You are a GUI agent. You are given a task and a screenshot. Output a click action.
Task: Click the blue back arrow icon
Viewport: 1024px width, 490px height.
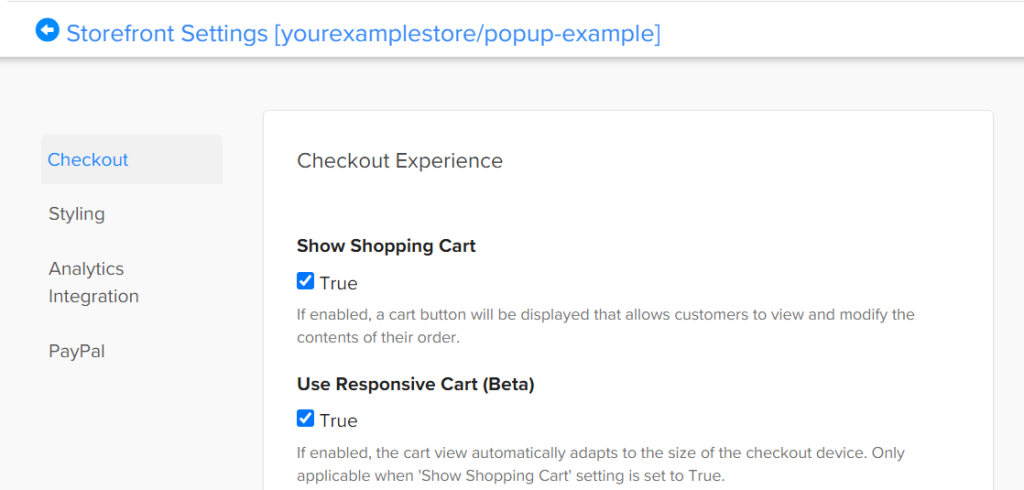pyautogui.click(x=48, y=31)
